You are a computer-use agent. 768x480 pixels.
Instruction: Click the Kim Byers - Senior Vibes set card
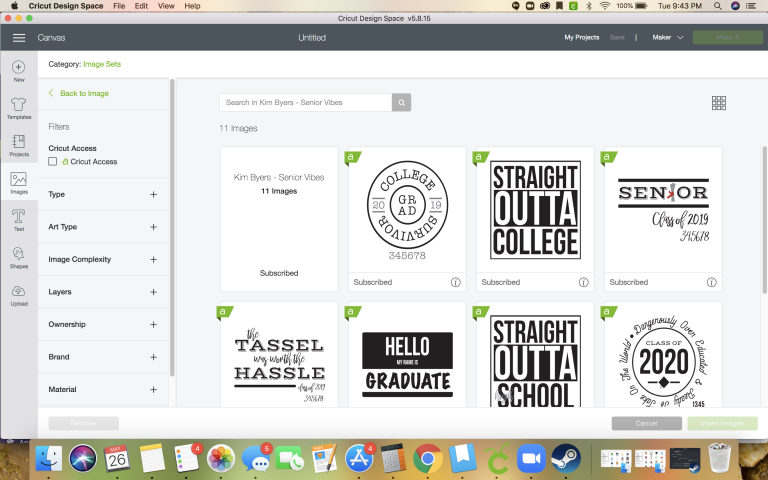tap(279, 219)
